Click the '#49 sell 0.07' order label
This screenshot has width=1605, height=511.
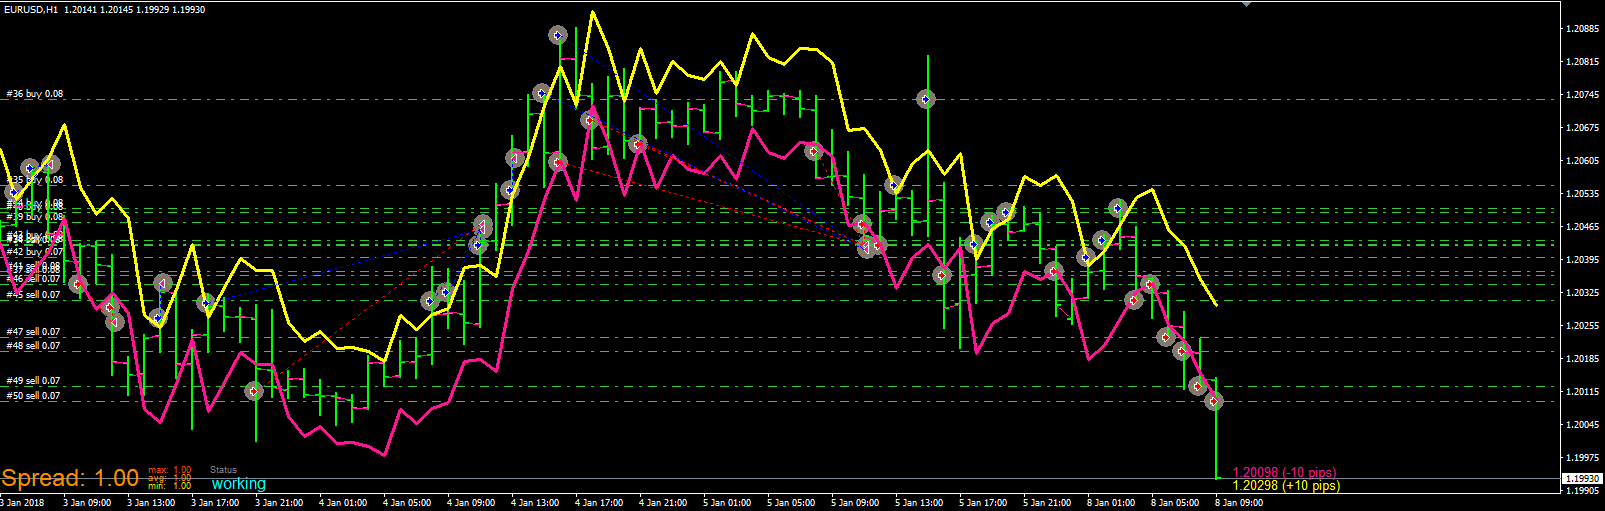[33, 381]
